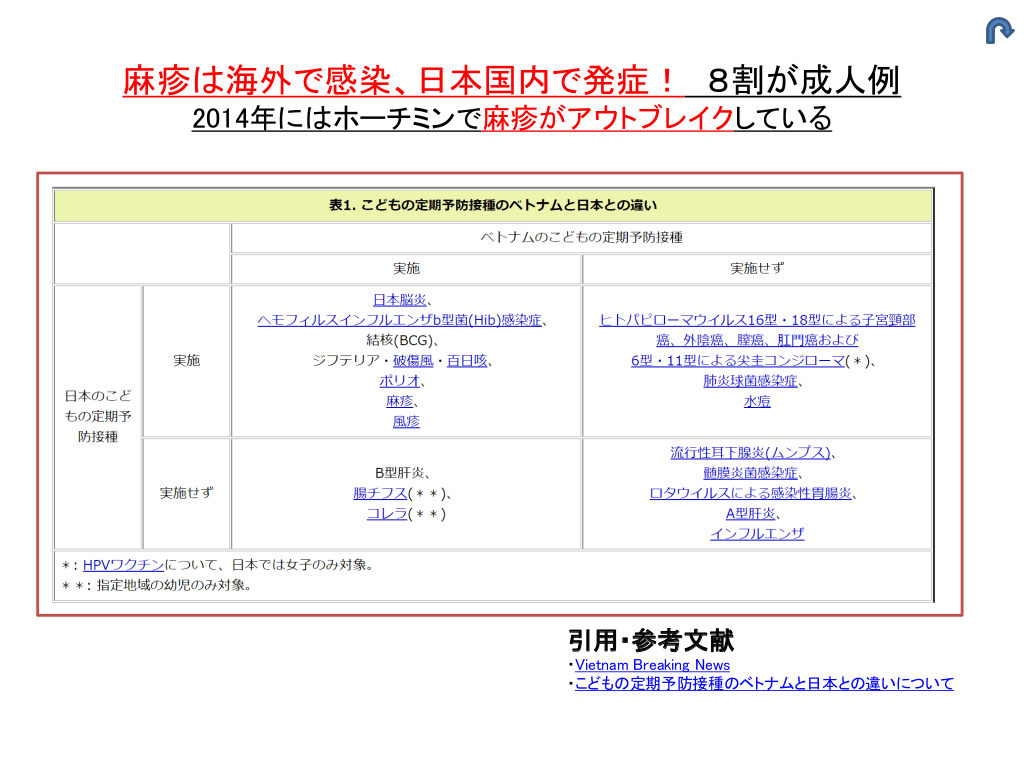Click the 風疹 link

tap(406, 422)
